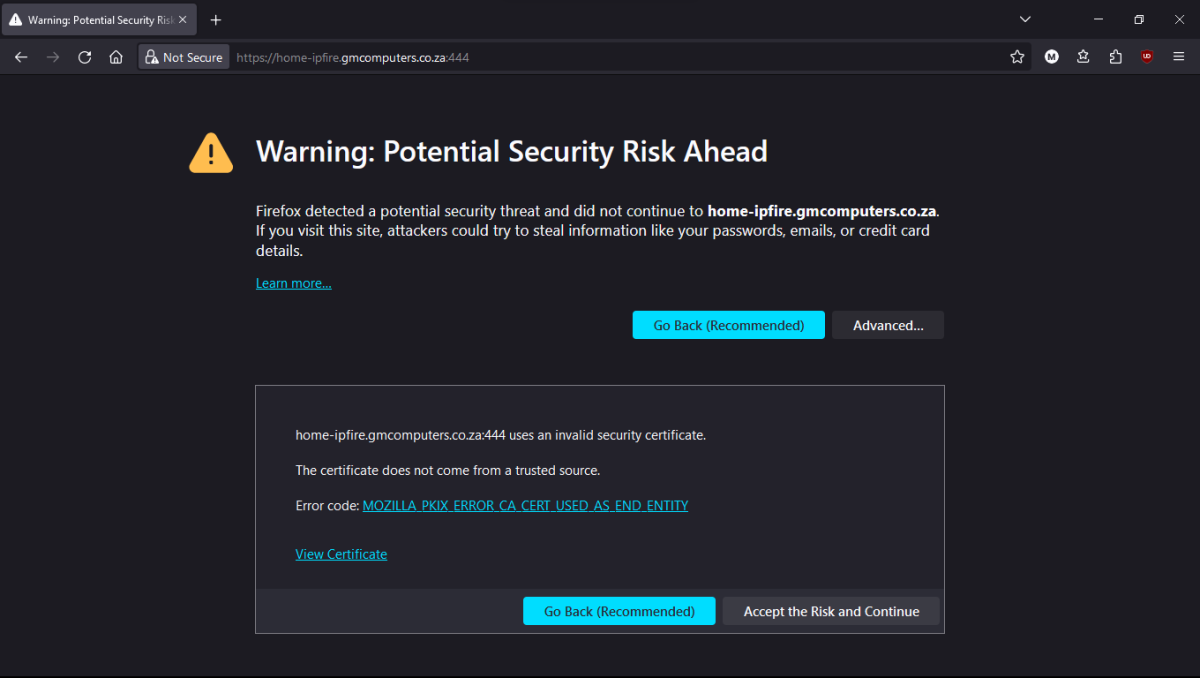Restore down the browser window
1200x678 pixels.
[1139, 19]
